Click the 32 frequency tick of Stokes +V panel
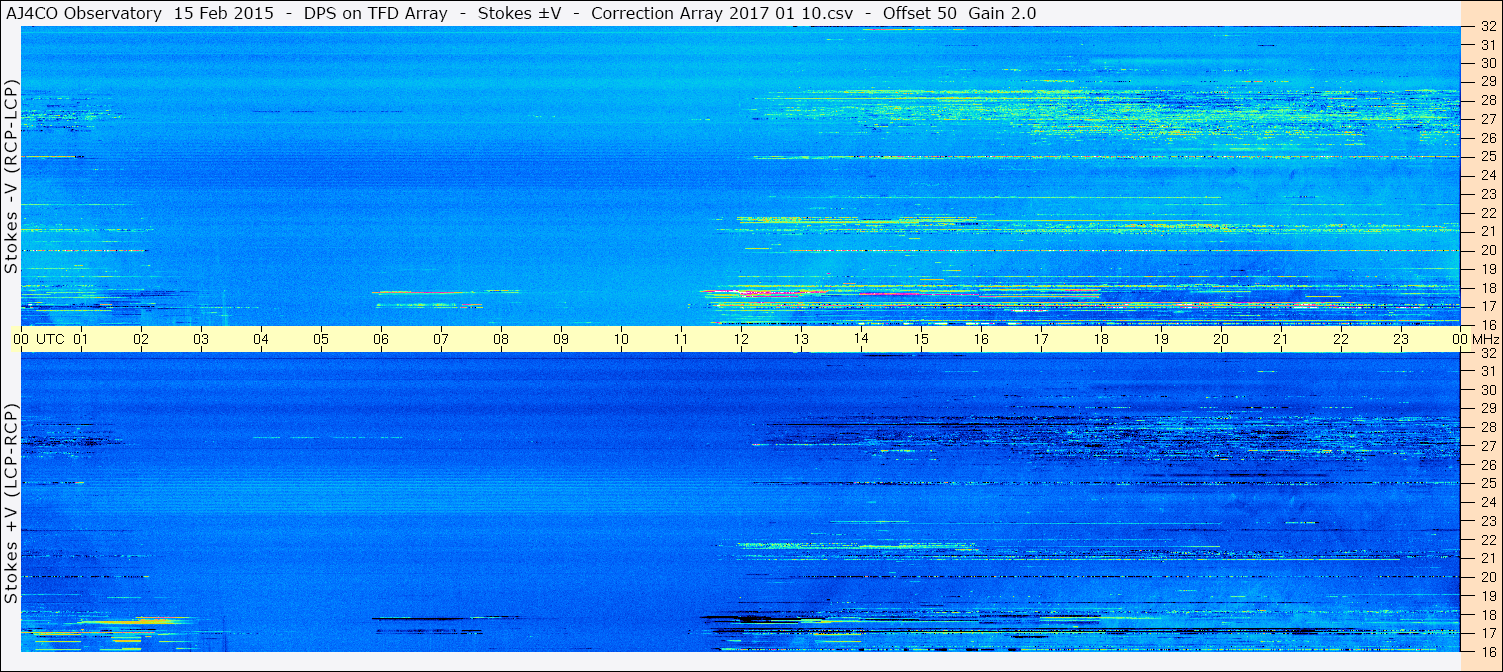The image size is (1503, 672). [x=1488, y=353]
